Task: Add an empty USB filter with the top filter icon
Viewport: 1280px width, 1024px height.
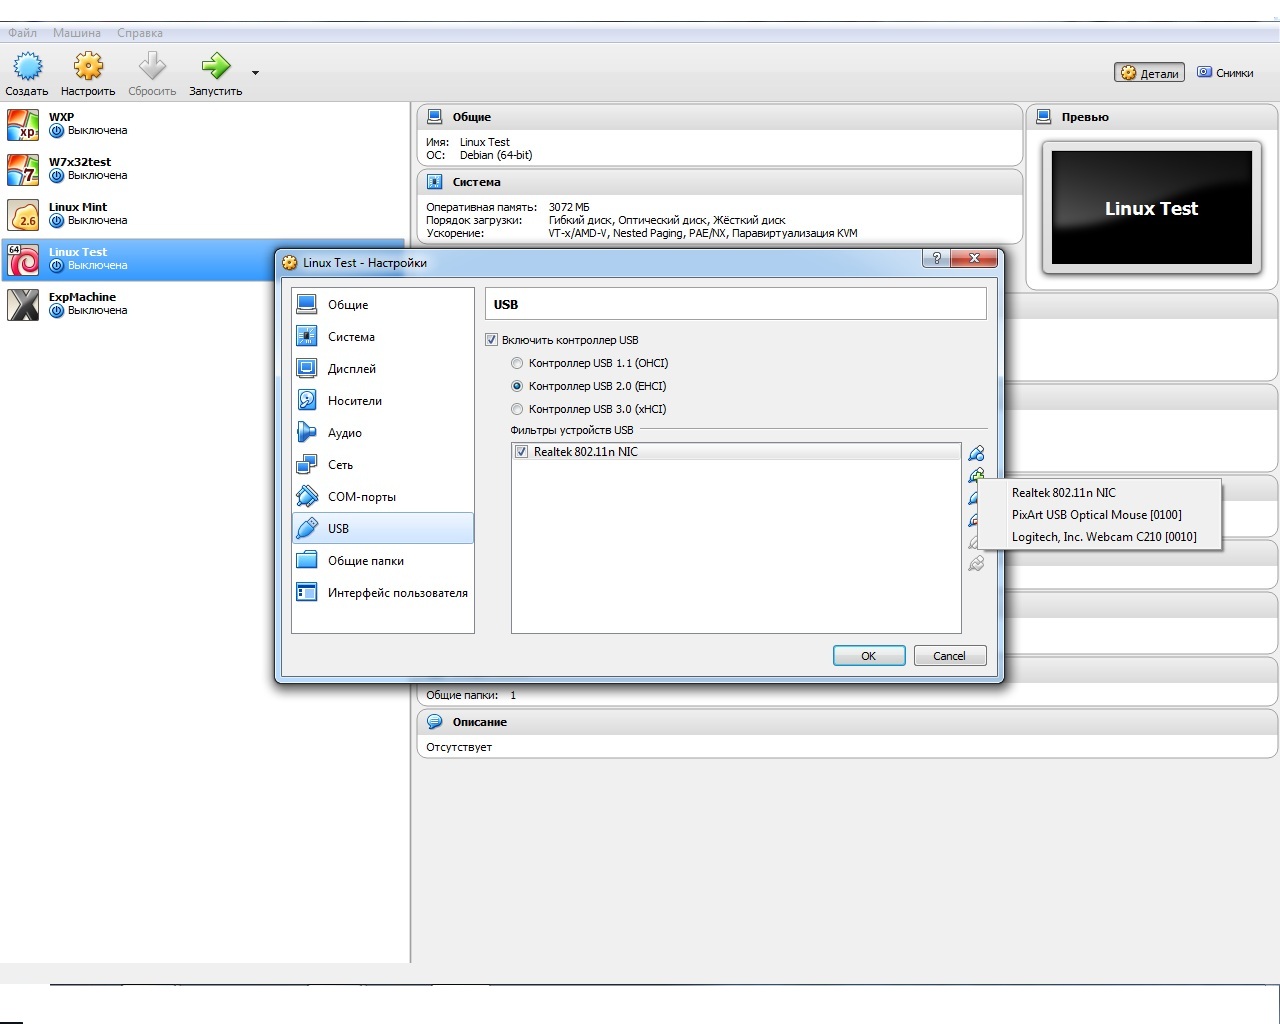Action: click(x=976, y=453)
